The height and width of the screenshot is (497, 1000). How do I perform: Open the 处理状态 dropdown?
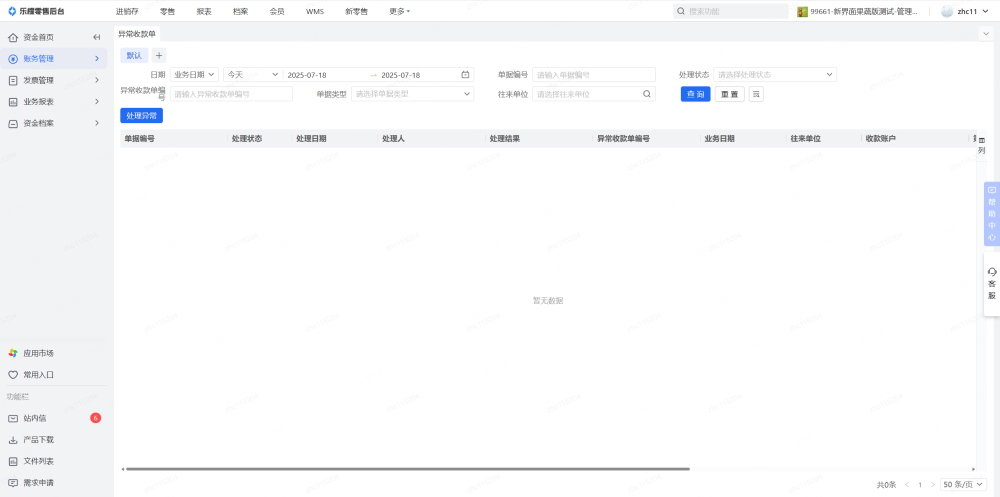click(x=775, y=75)
